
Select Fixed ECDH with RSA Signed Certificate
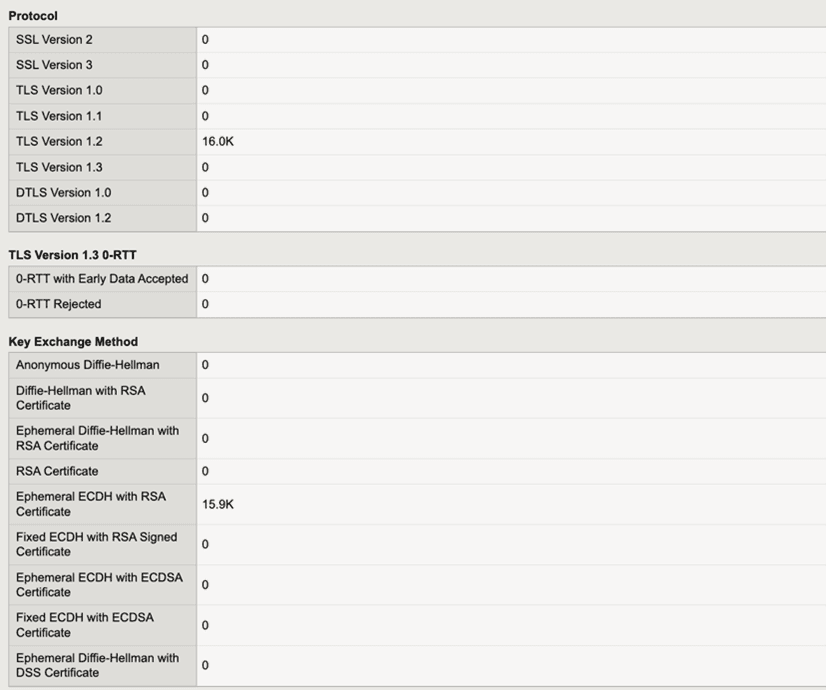(x=96, y=544)
